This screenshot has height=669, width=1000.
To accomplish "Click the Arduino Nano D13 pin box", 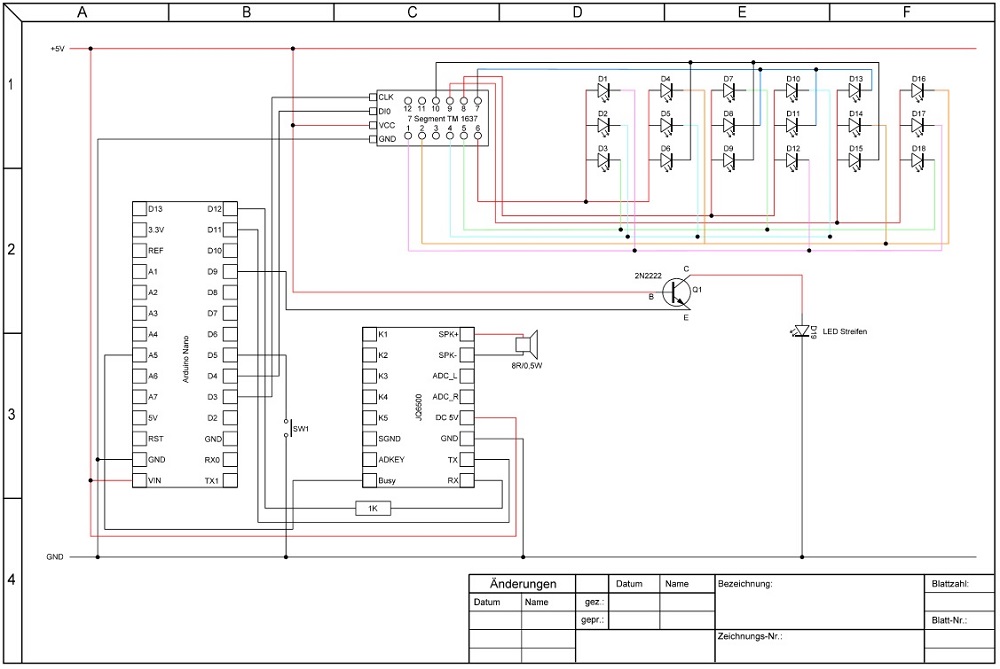I will 139,209.
